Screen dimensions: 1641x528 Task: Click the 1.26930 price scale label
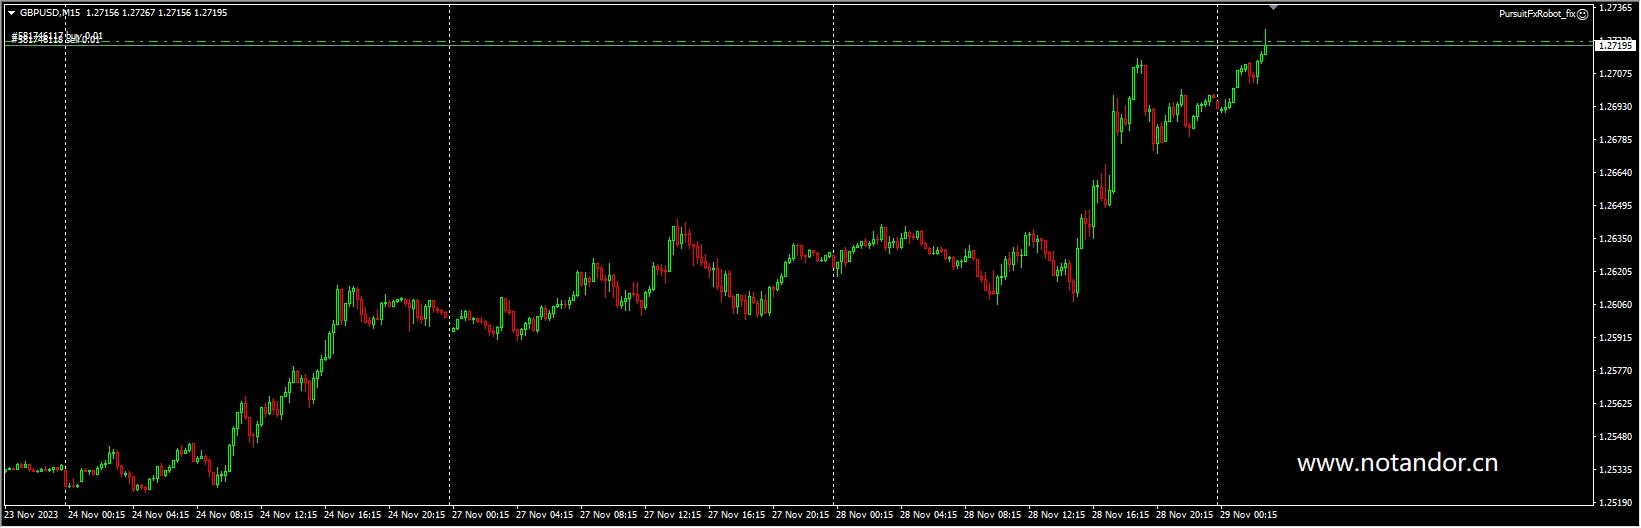1616,107
